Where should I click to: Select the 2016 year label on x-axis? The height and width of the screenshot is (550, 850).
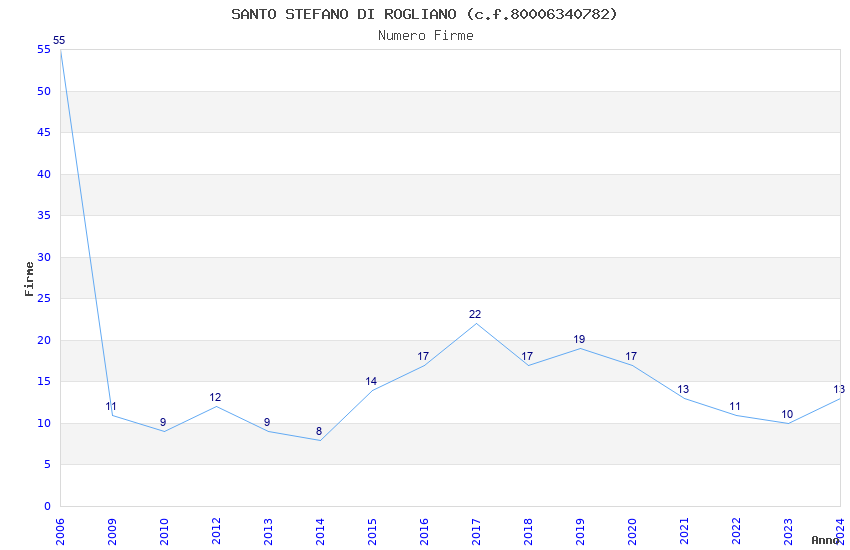tap(424, 531)
